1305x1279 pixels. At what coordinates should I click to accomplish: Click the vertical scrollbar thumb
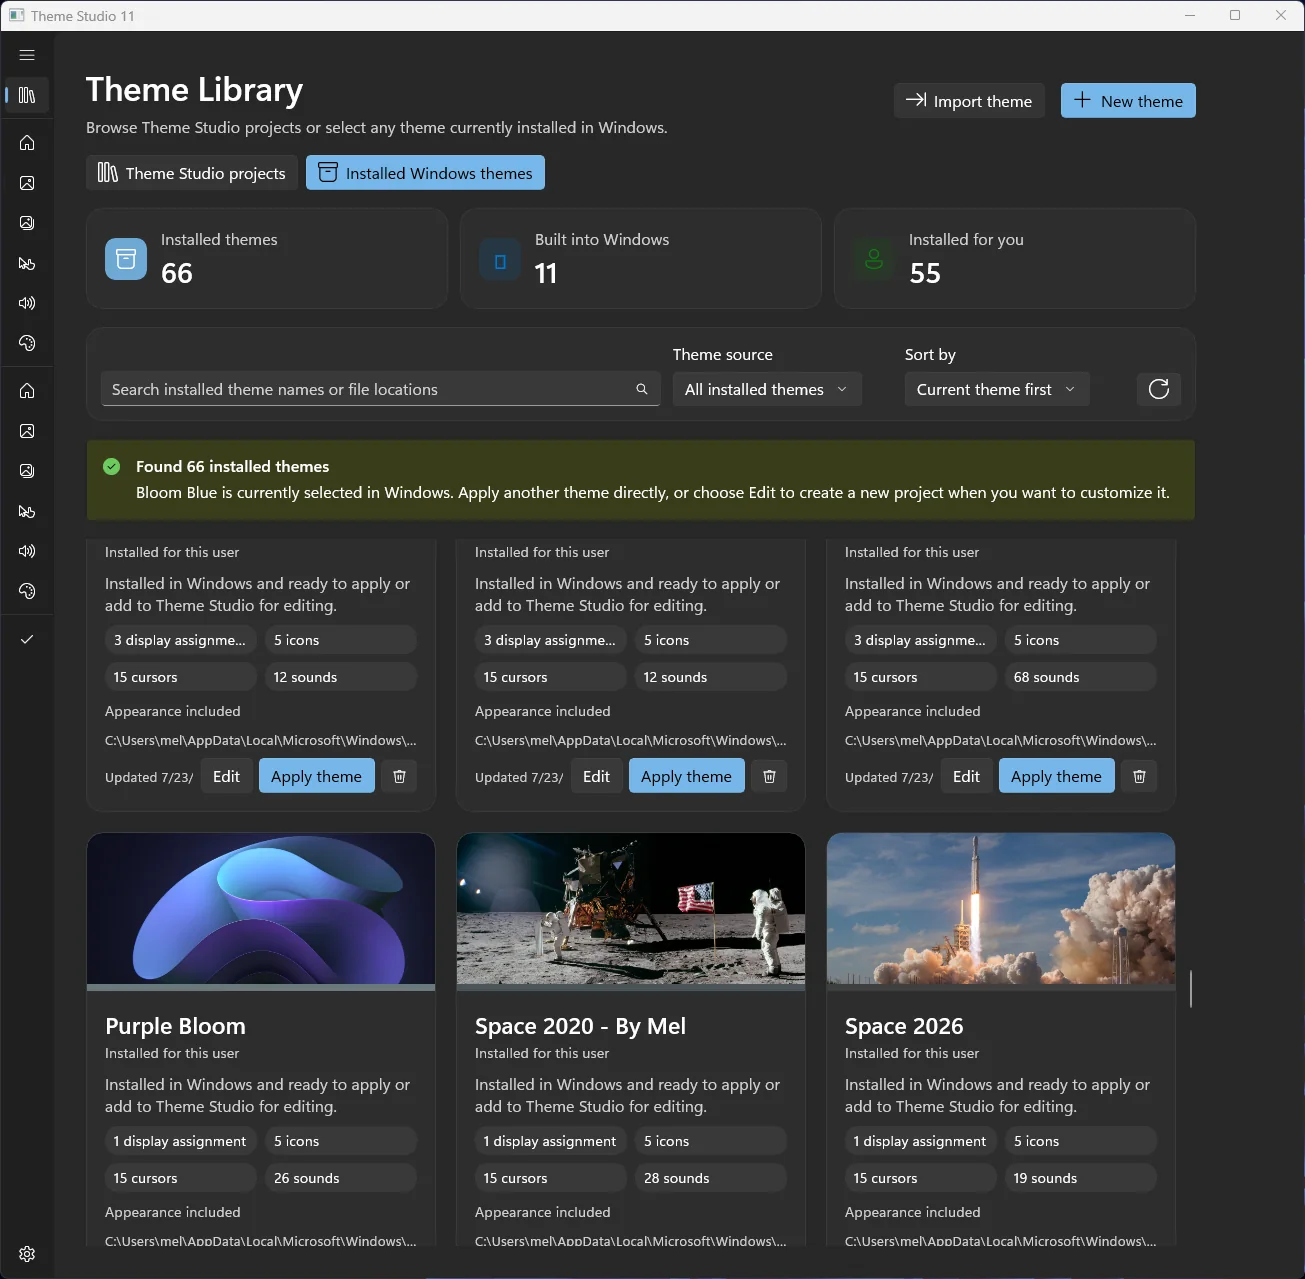(1190, 988)
